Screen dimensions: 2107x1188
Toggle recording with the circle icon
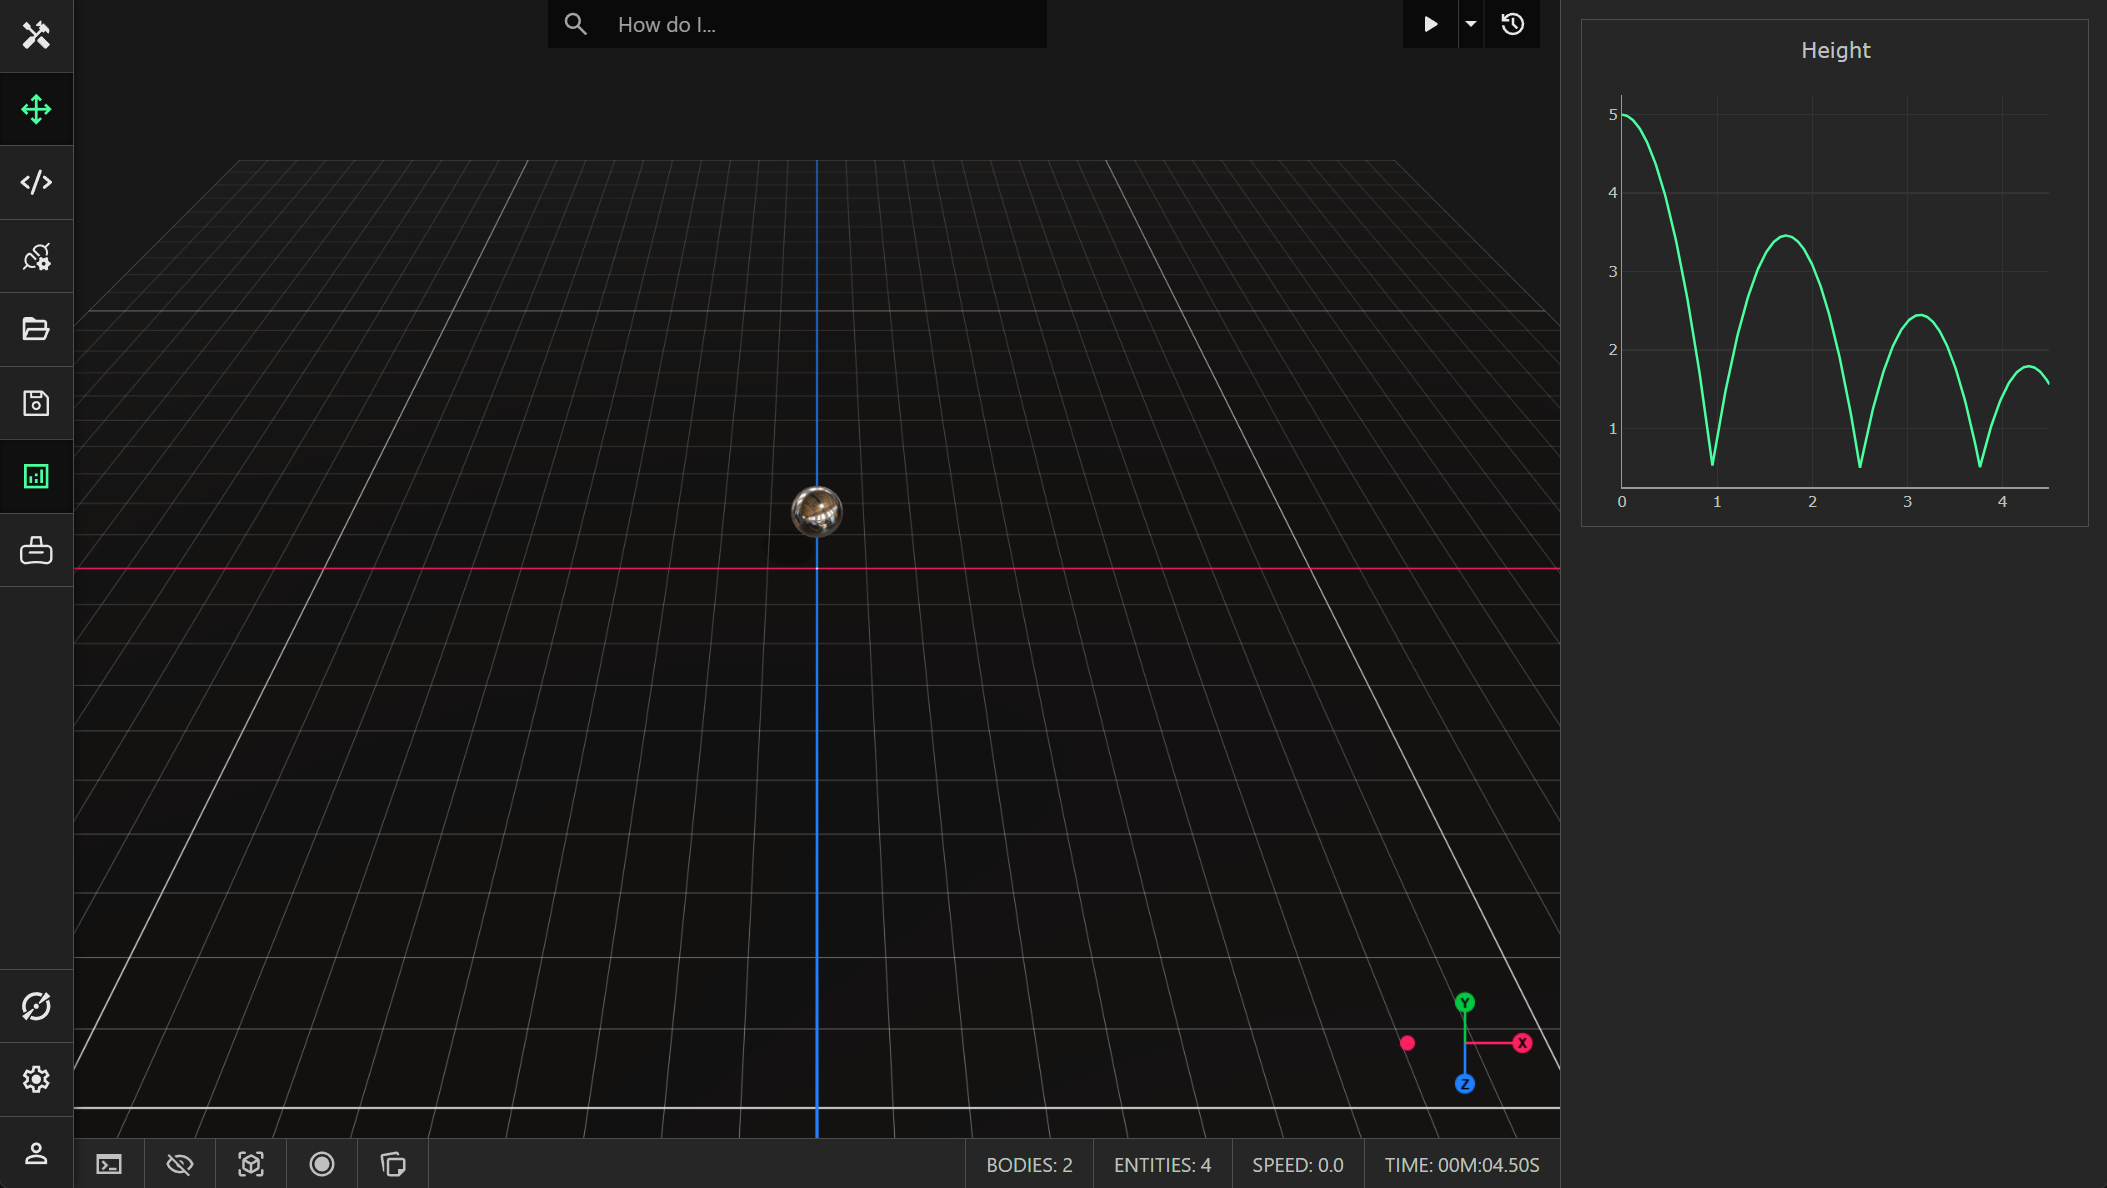321,1164
